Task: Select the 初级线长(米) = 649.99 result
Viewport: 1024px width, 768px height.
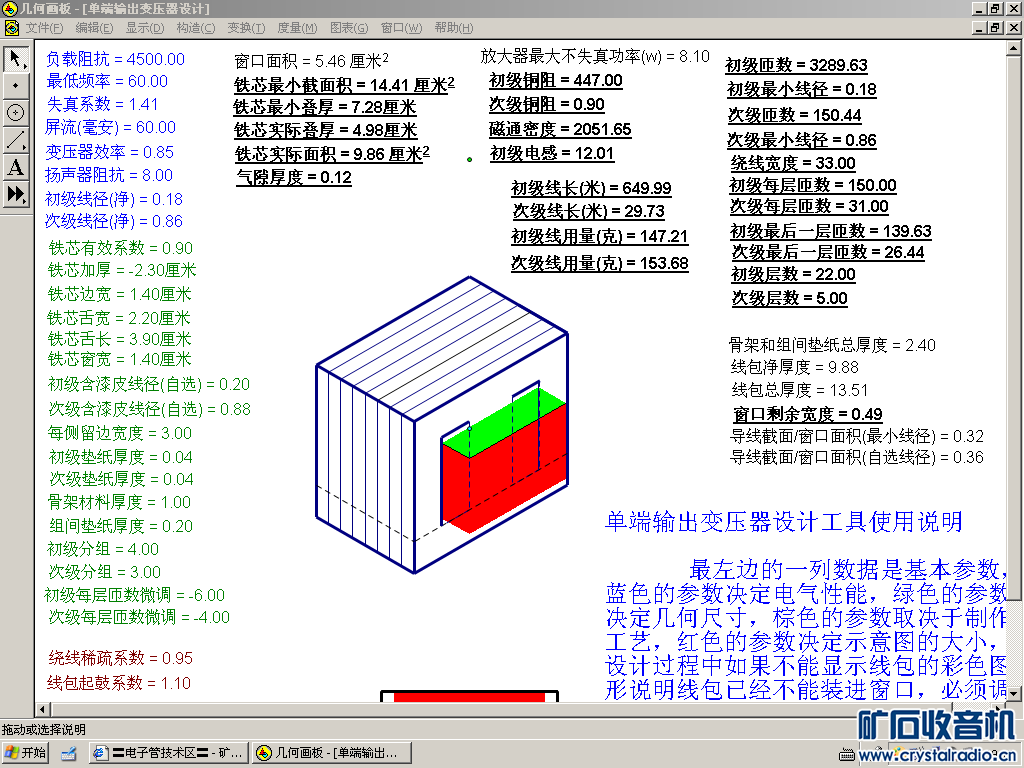Action: point(591,189)
